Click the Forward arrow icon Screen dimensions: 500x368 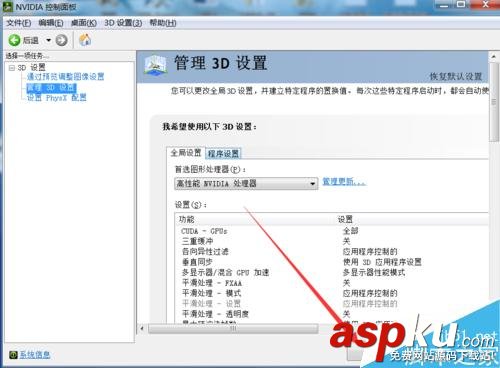(61, 40)
